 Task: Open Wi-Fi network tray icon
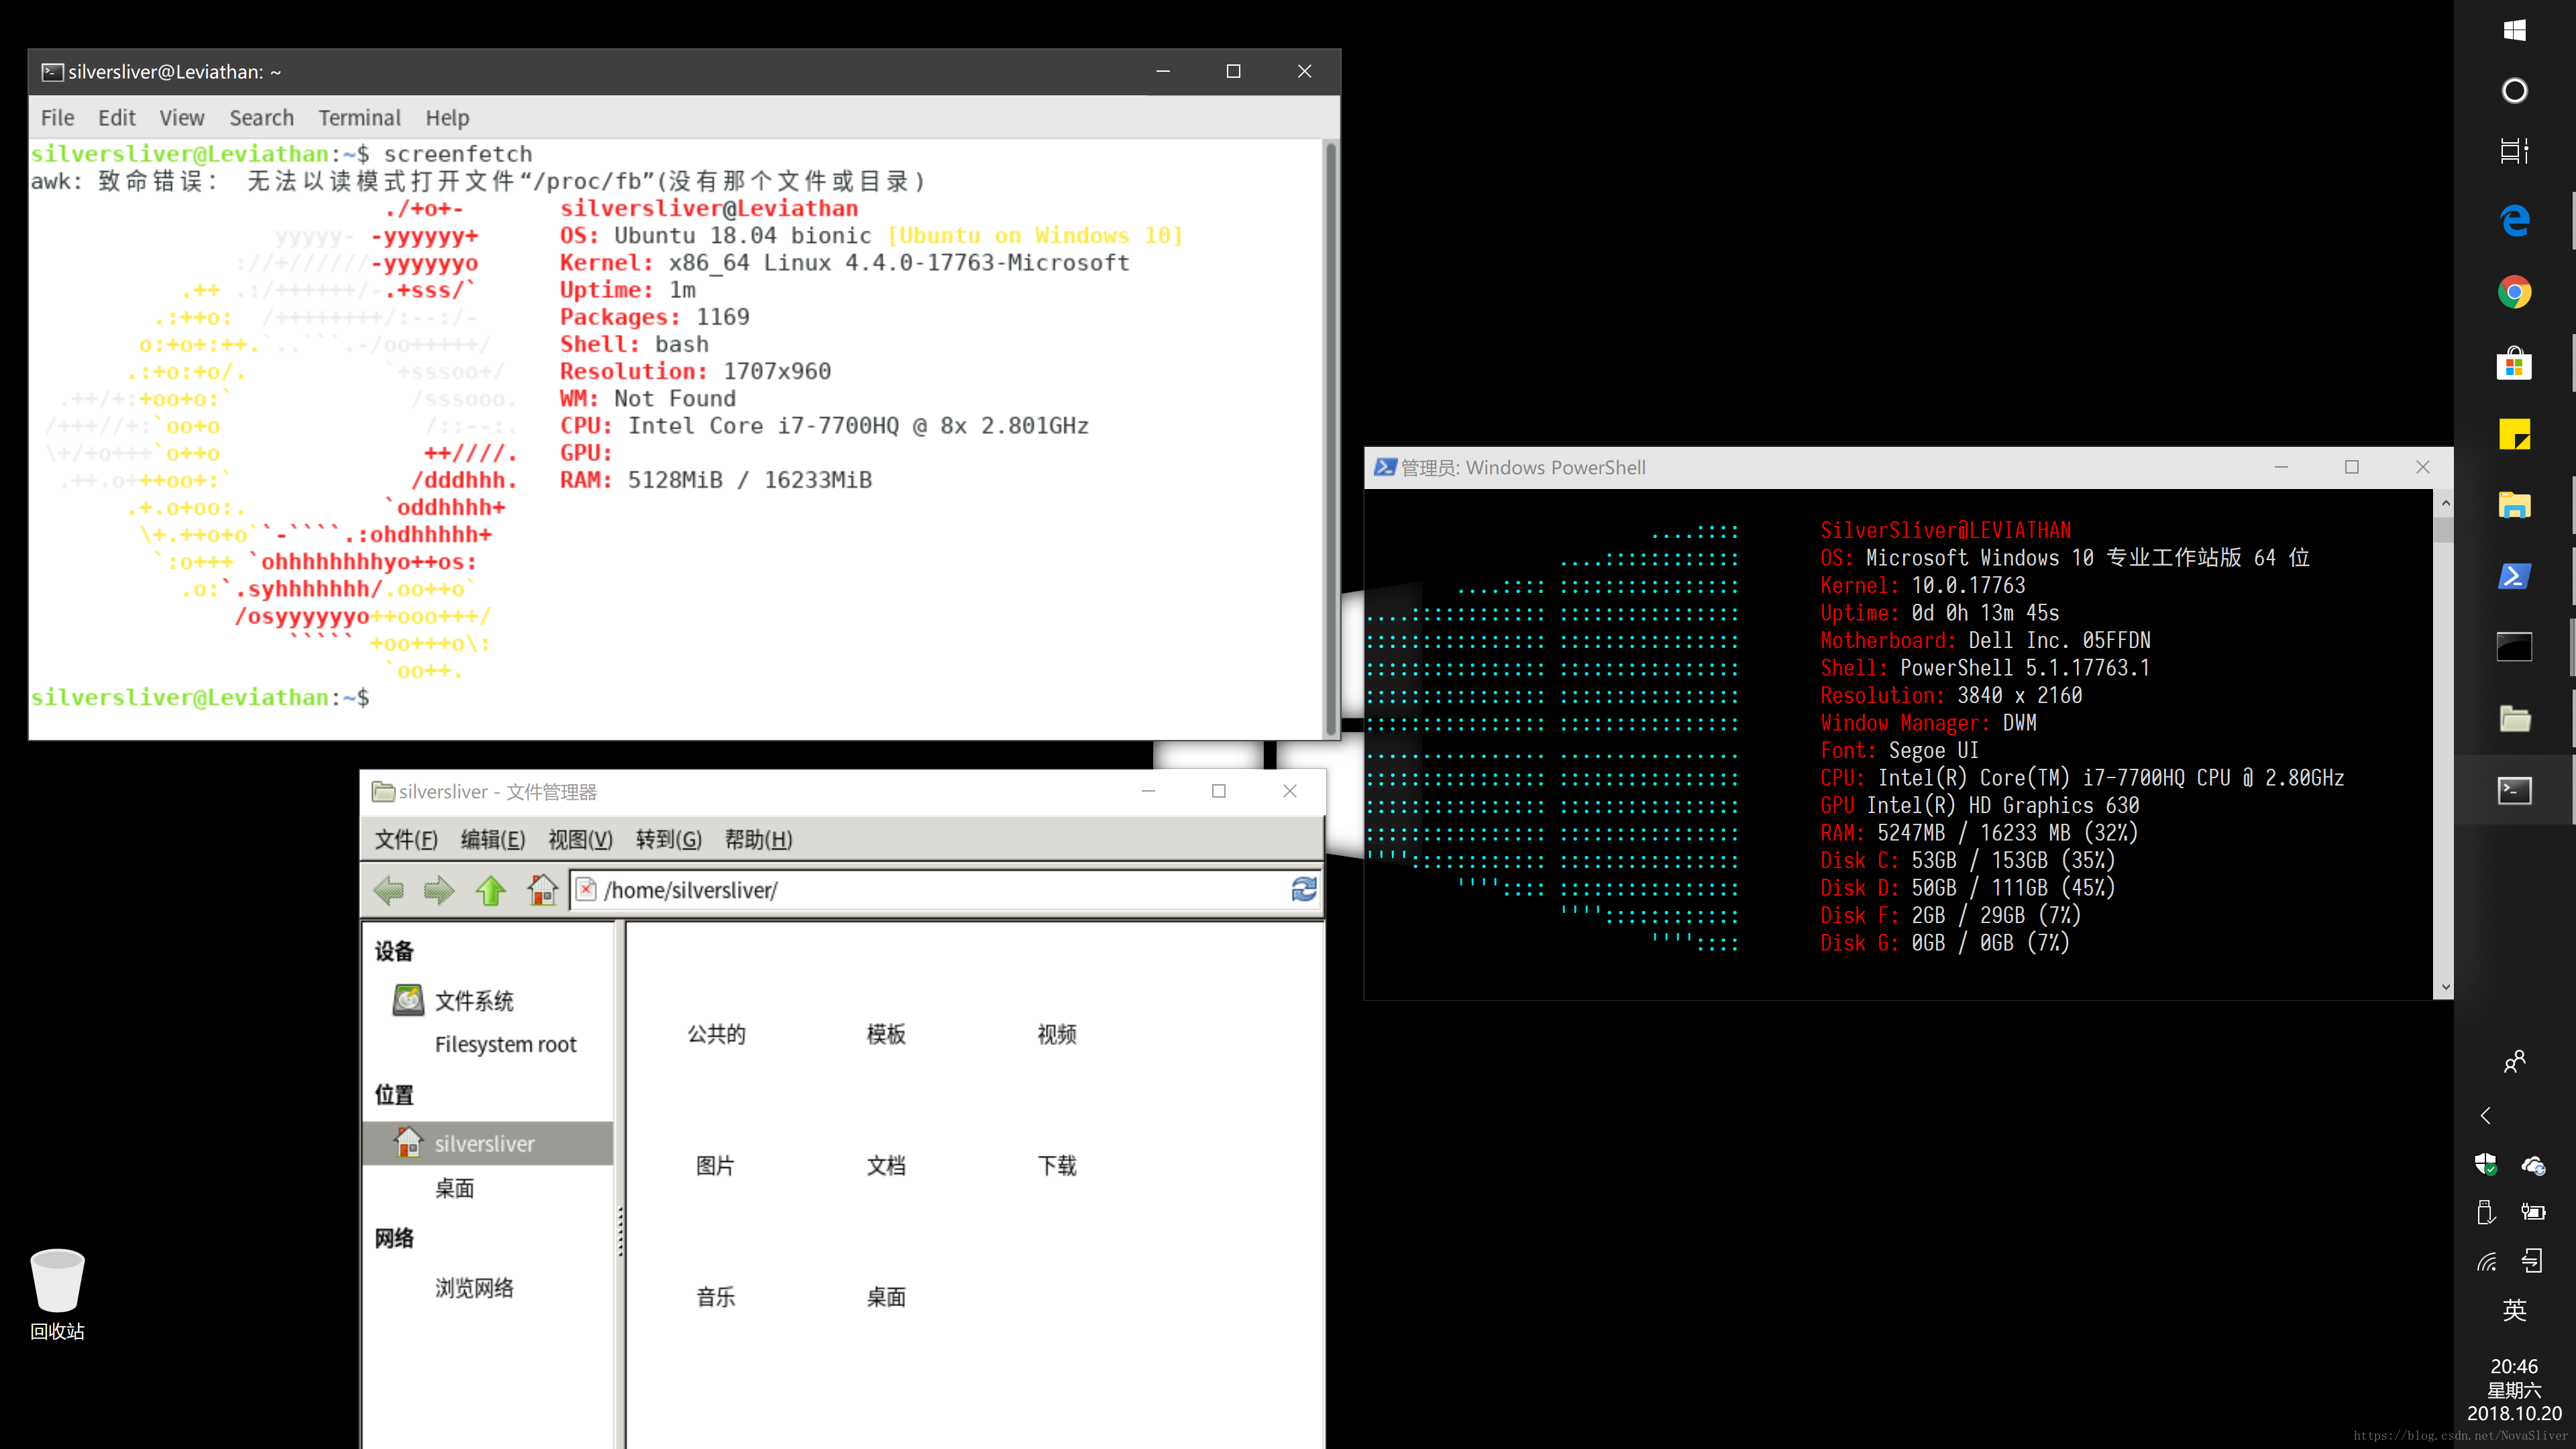coord(2486,1261)
